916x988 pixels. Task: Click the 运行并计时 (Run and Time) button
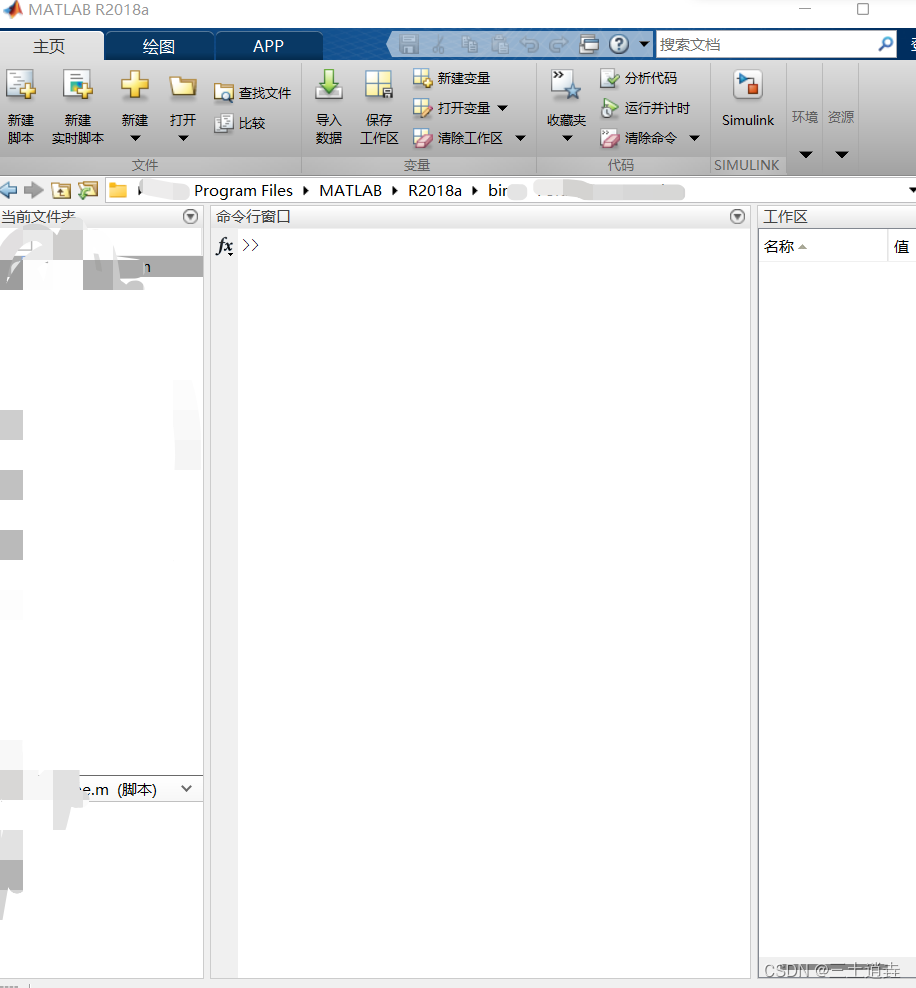click(x=645, y=108)
